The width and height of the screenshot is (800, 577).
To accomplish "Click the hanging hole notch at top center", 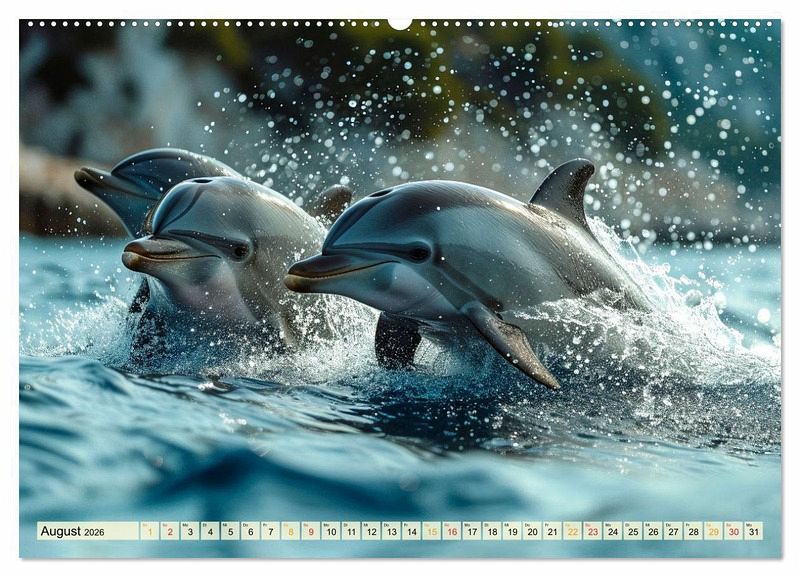I will [x=400, y=22].
